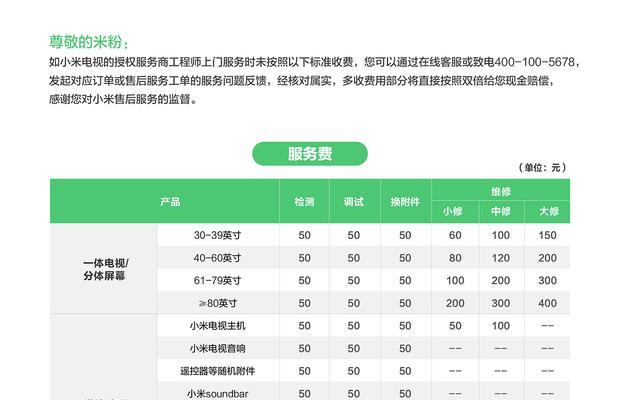Click the 换附件 column header
This screenshot has width=620, height=400.
(405, 202)
